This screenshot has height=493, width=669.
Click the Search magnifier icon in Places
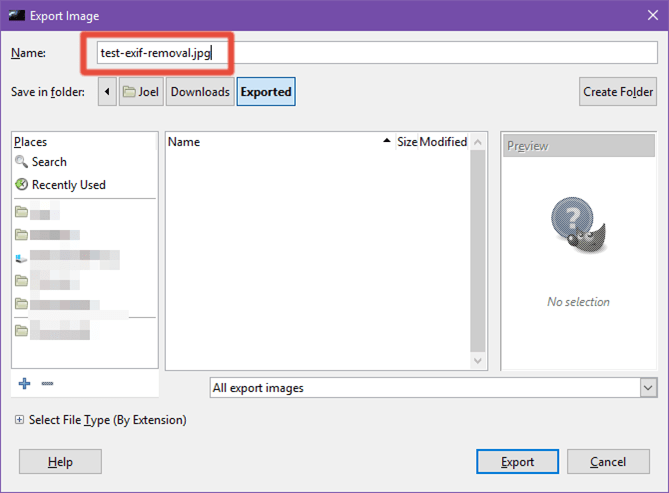(x=21, y=162)
